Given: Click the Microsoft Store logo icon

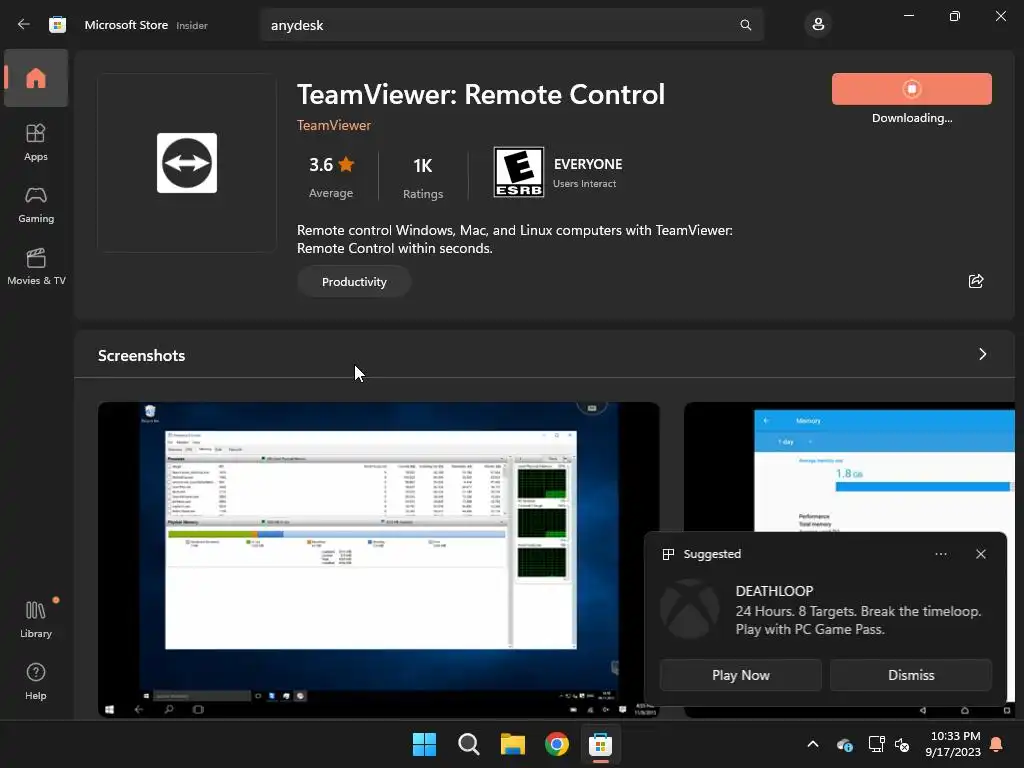Looking at the screenshot, I should tap(57, 25).
